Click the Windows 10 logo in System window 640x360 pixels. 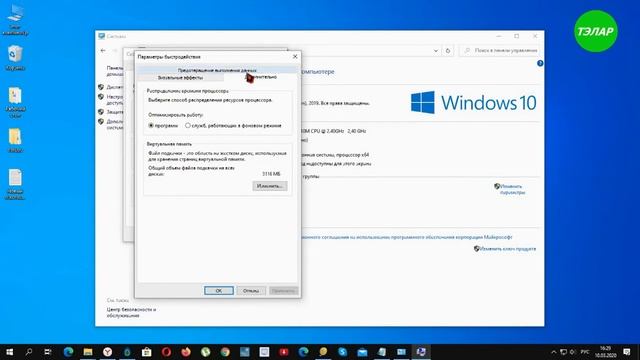point(473,102)
